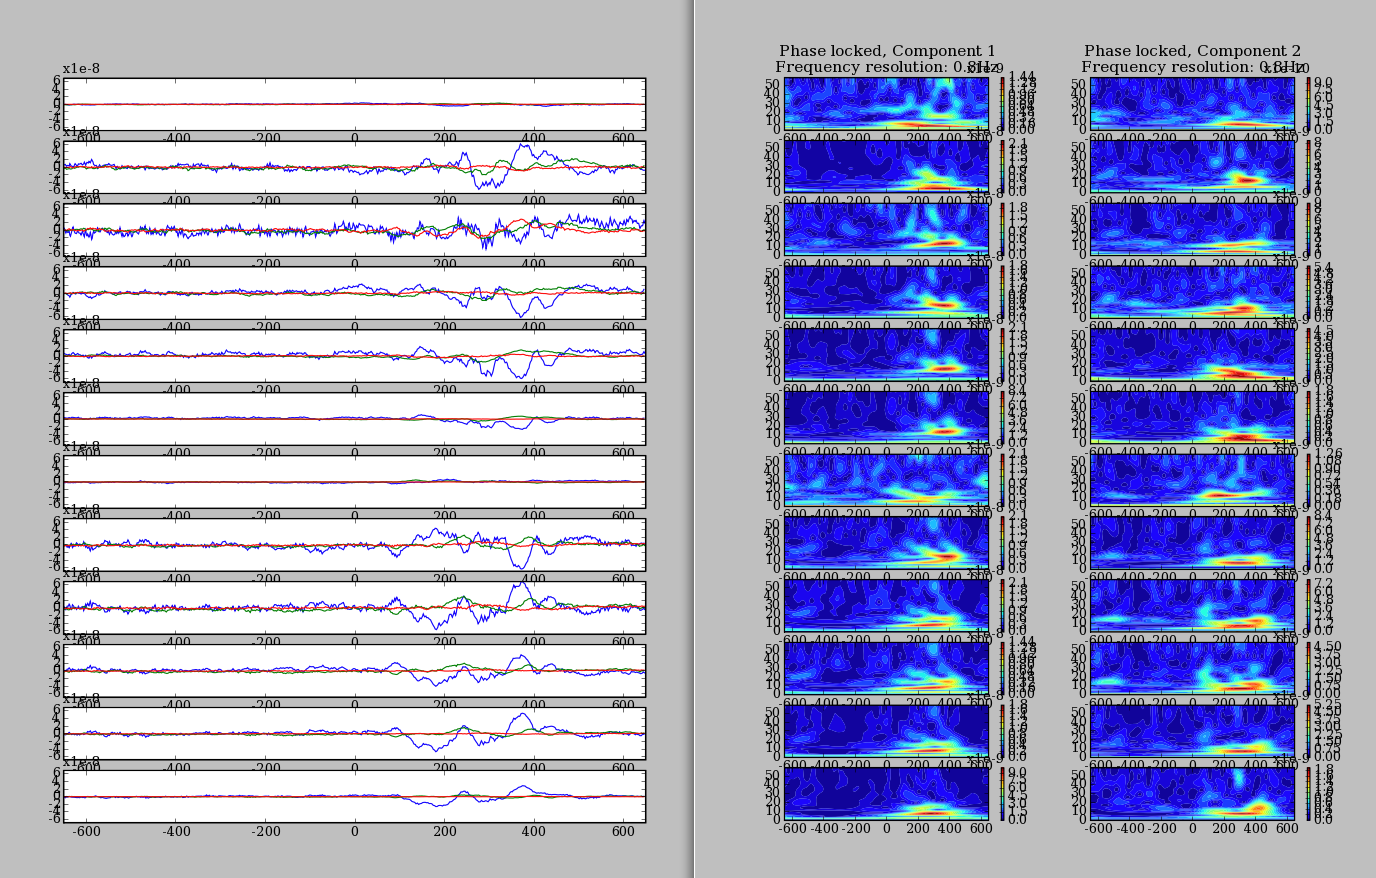Click the 400 tick label under bottom waveform plot
Viewport: 1376px width, 878px height.
tap(533, 831)
